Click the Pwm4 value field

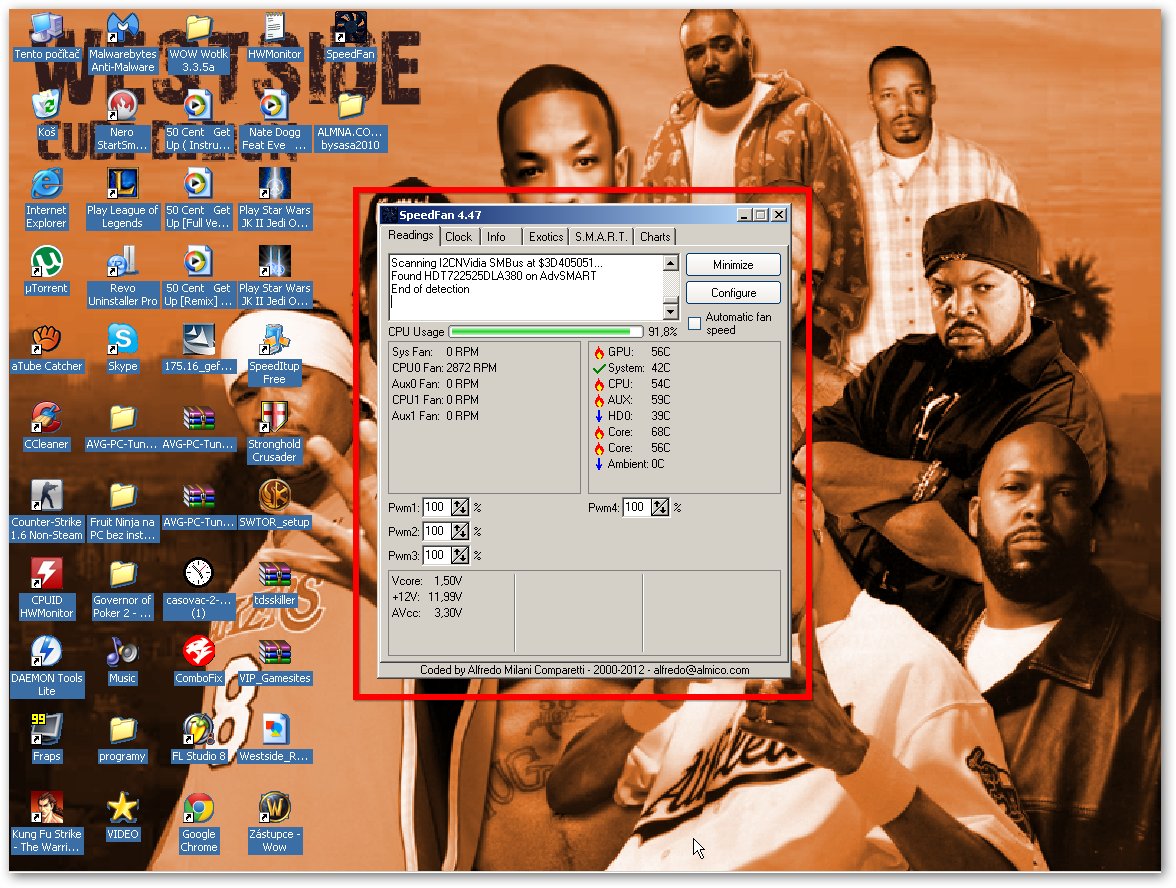(637, 508)
